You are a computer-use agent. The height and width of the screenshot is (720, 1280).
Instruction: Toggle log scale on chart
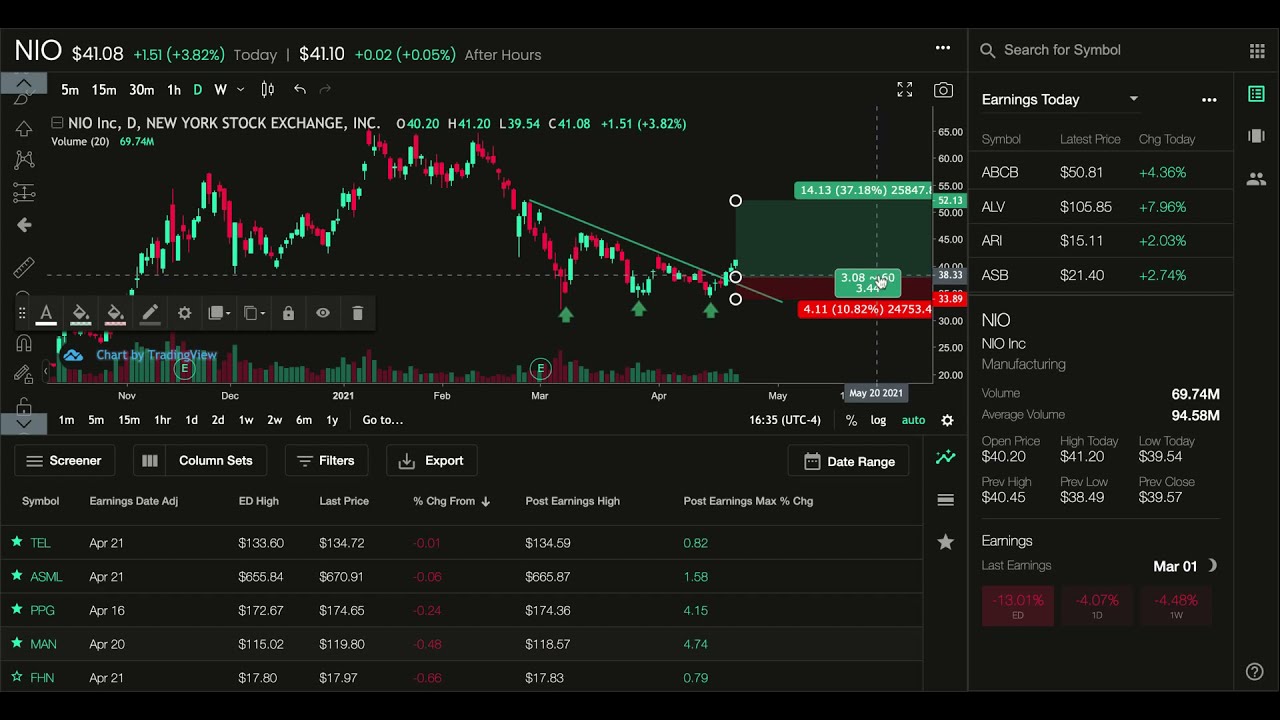(x=878, y=420)
